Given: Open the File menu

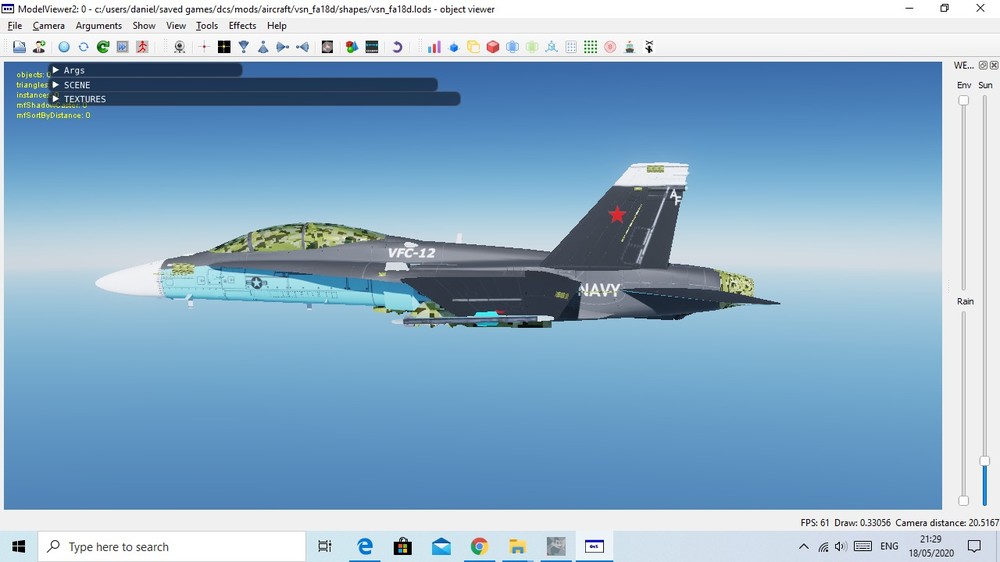Looking at the screenshot, I should coord(15,26).
